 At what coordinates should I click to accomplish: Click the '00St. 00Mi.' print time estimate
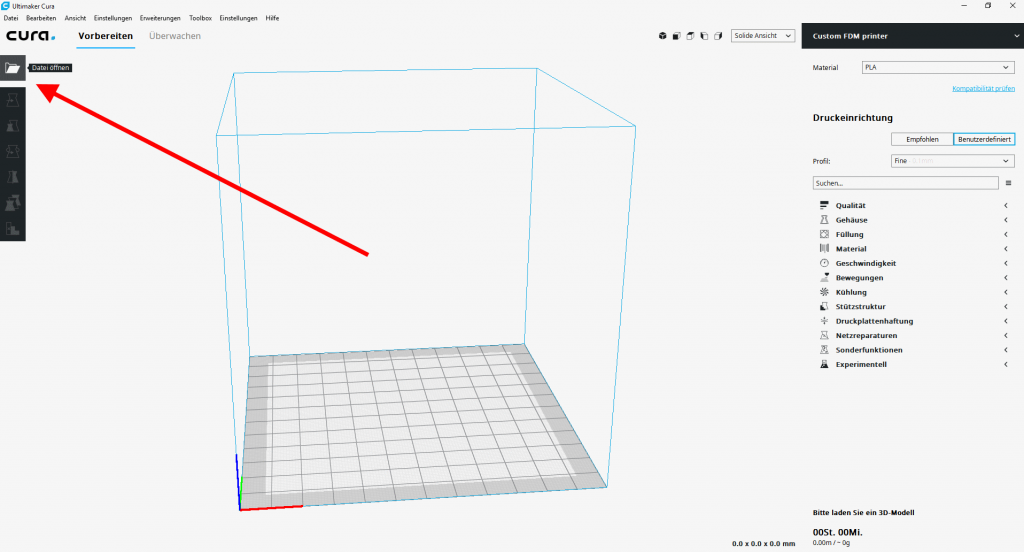coord(837,532)
